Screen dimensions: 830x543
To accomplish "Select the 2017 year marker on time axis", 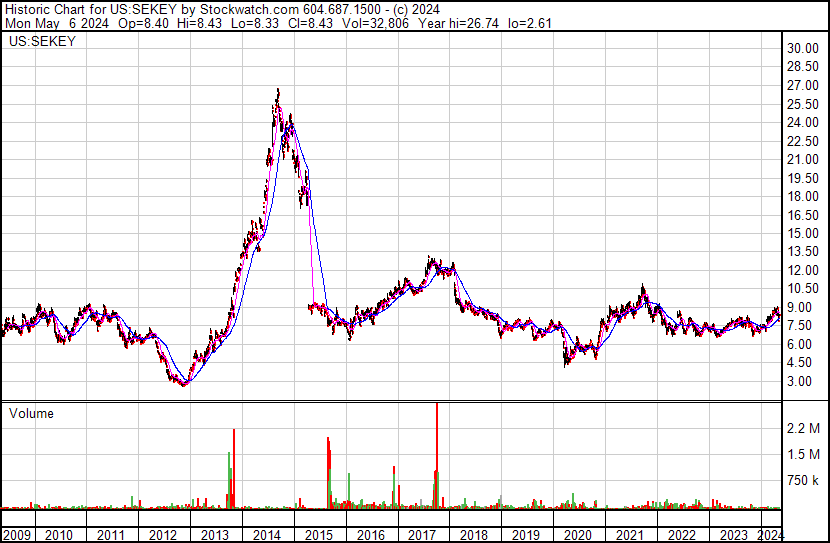I will 422,535.
